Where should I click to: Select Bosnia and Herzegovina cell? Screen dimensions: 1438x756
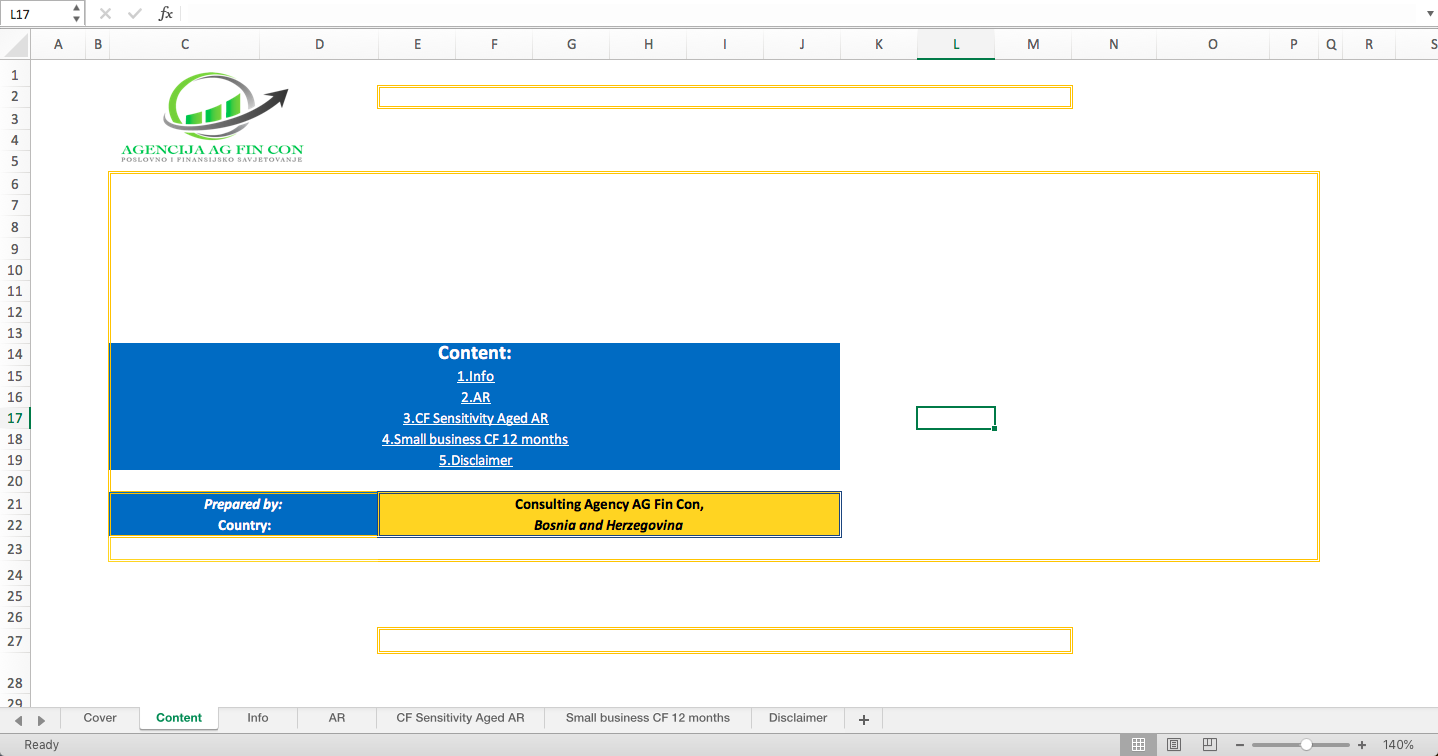pos(609,525)
